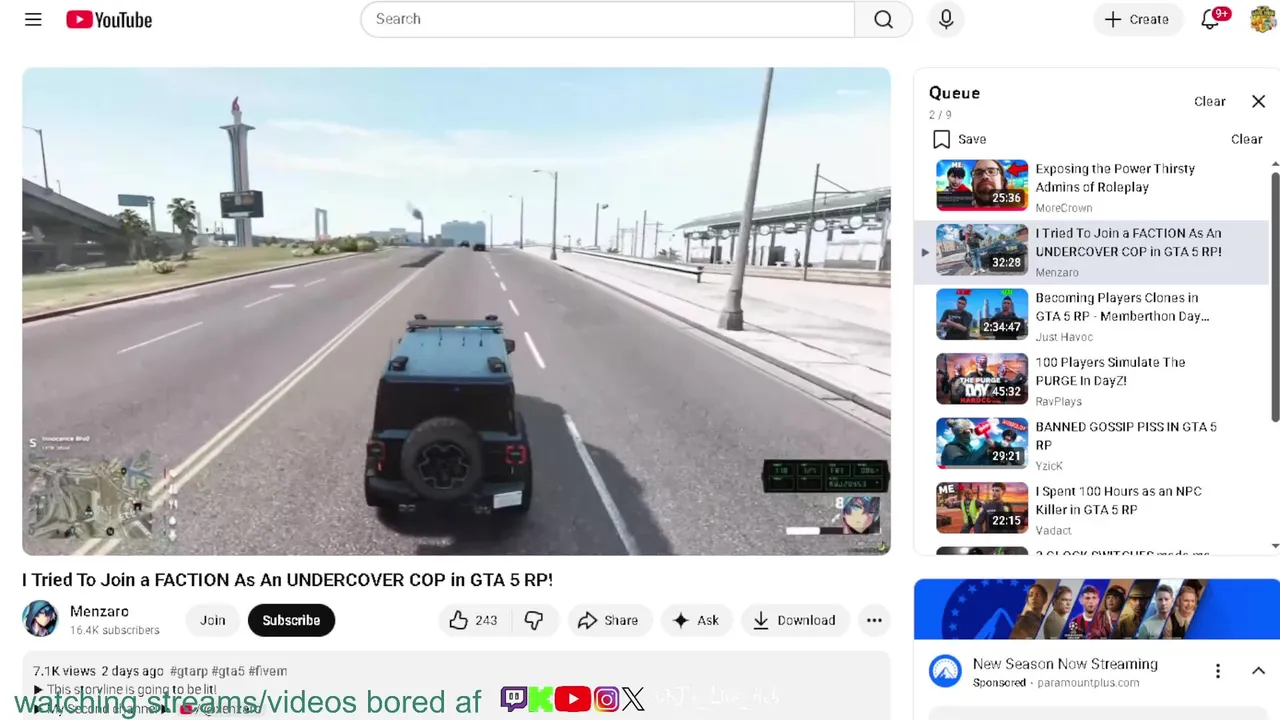The height and width of the screenshot is (720, 1280).
Task: Open the notifications bell
Action: coord(1211,19)
